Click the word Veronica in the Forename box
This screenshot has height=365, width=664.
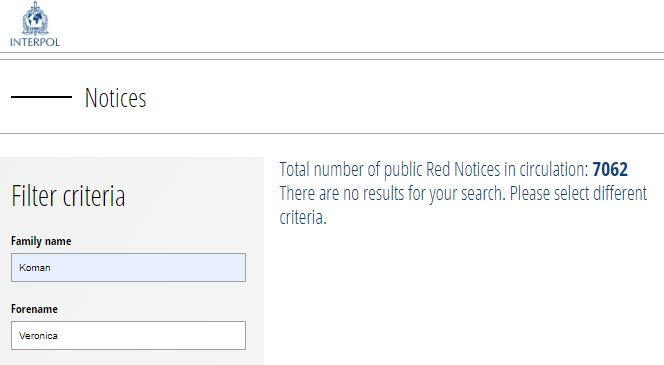[x=38, y=335]
